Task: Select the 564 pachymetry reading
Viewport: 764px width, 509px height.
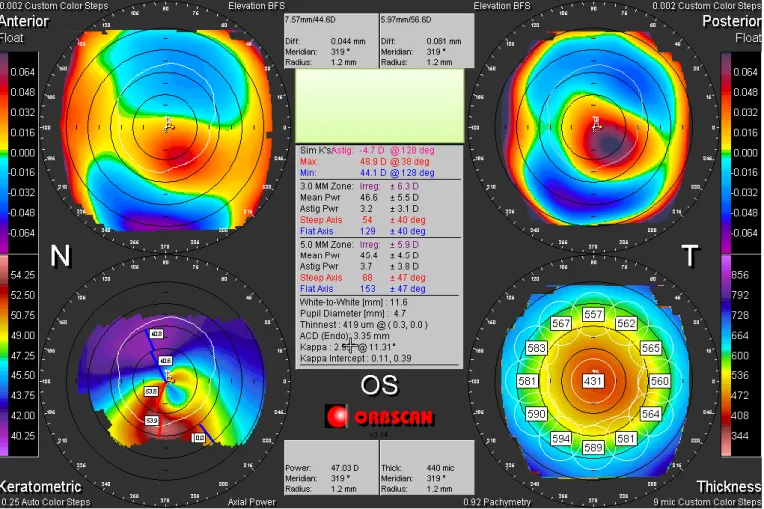Action: coord(650,414)
